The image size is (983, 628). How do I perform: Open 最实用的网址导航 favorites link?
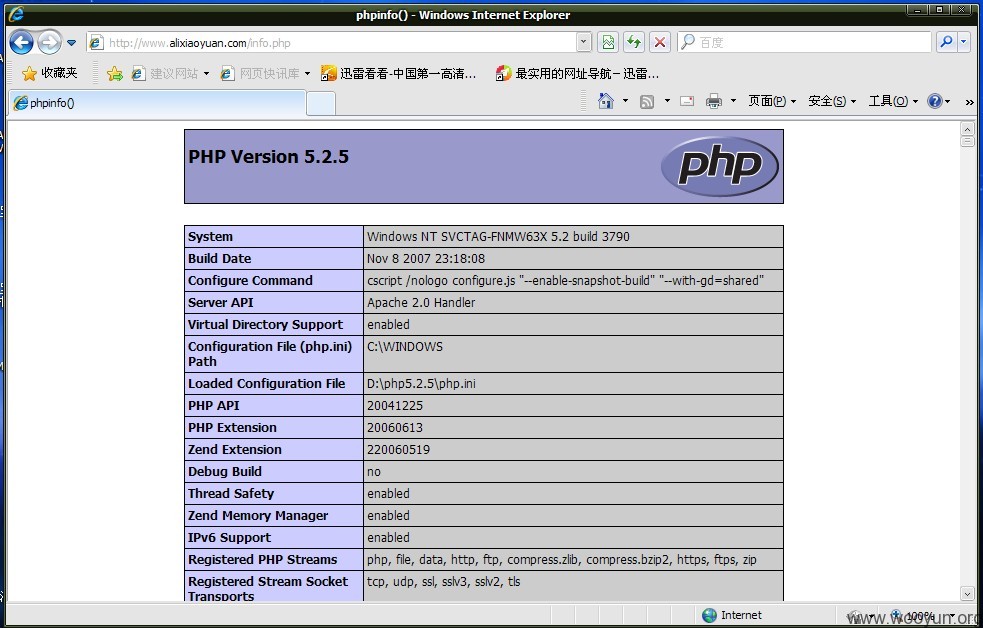[x=577, y=74]
